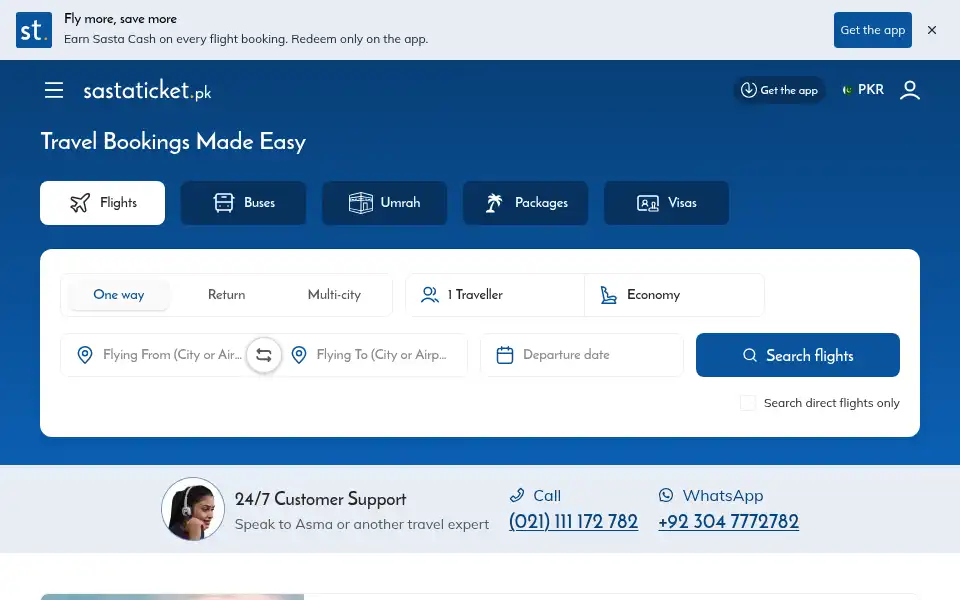Click the palm tree Packages icon
Image resolution: width=960 pixels, height=600 pixels.
pos(494,203)
